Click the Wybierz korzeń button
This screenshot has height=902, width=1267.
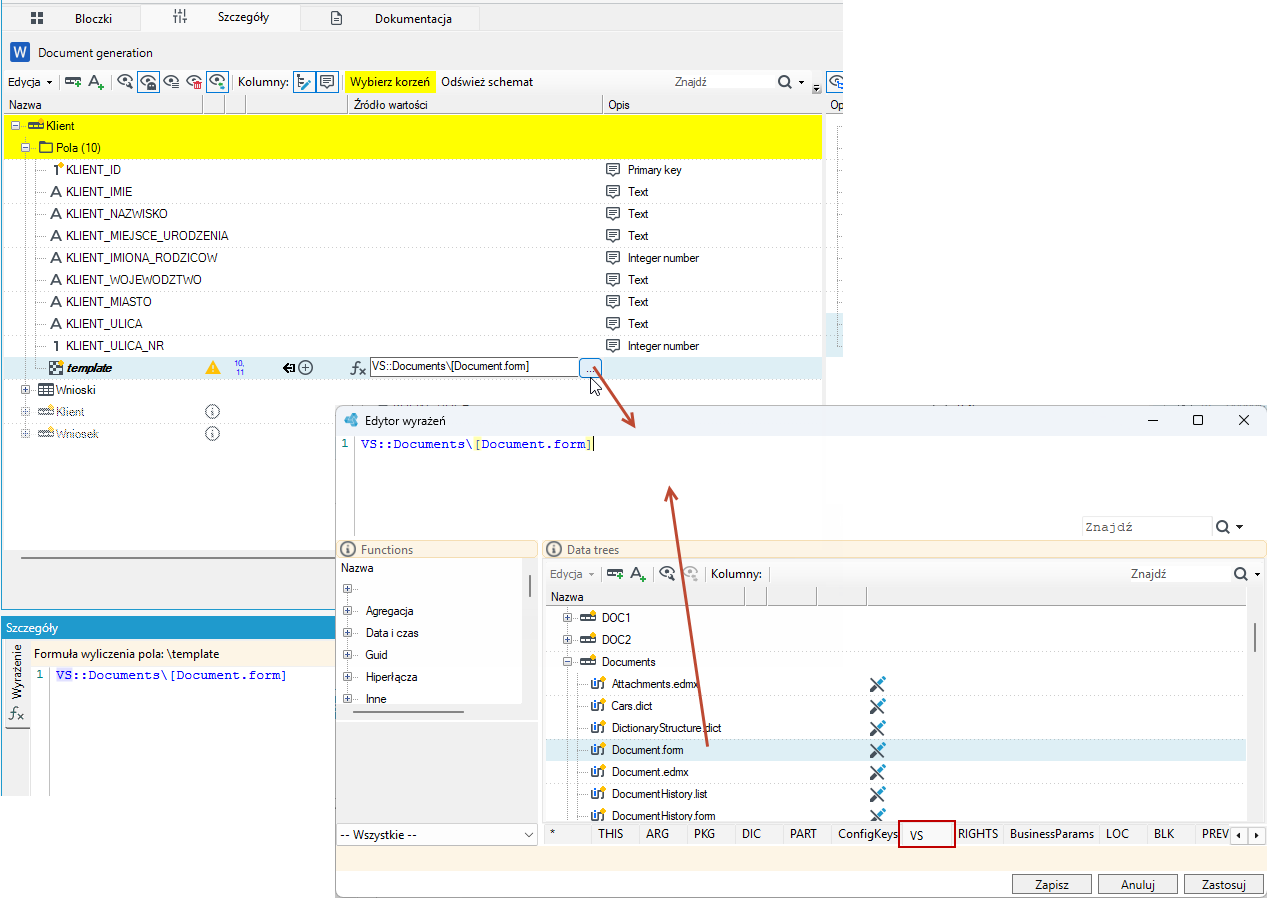click(x=390, y=82)
